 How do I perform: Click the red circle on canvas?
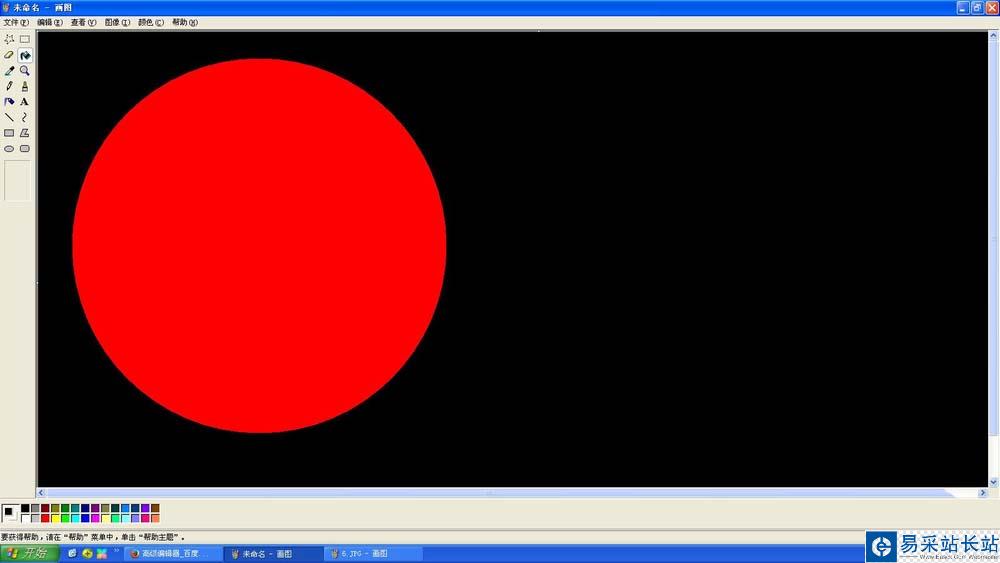(x=259, y=245)
